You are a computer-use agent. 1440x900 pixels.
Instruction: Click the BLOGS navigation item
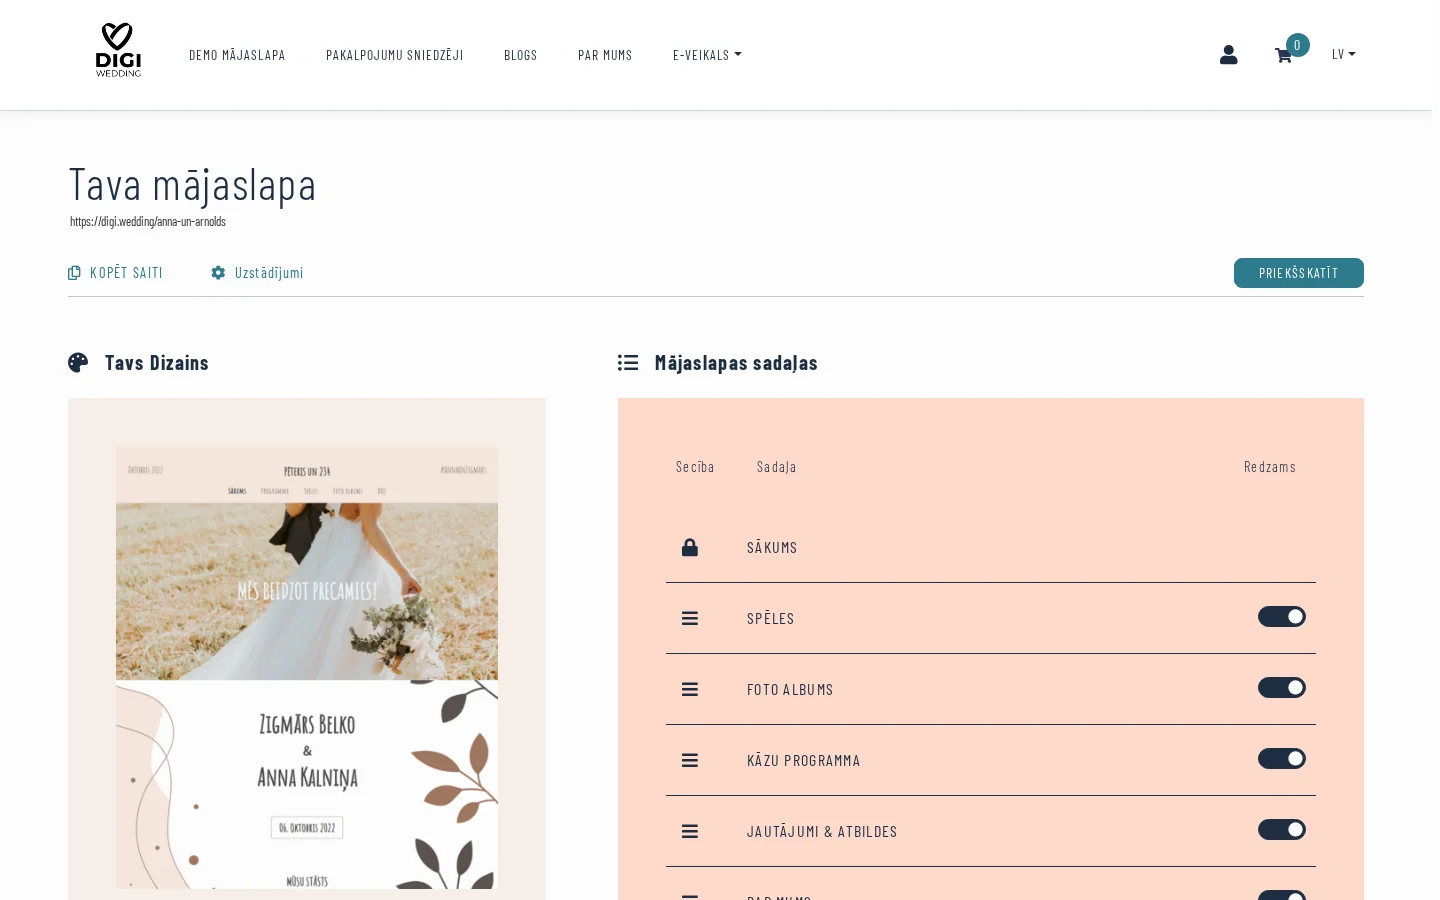[x=520, y=55]
